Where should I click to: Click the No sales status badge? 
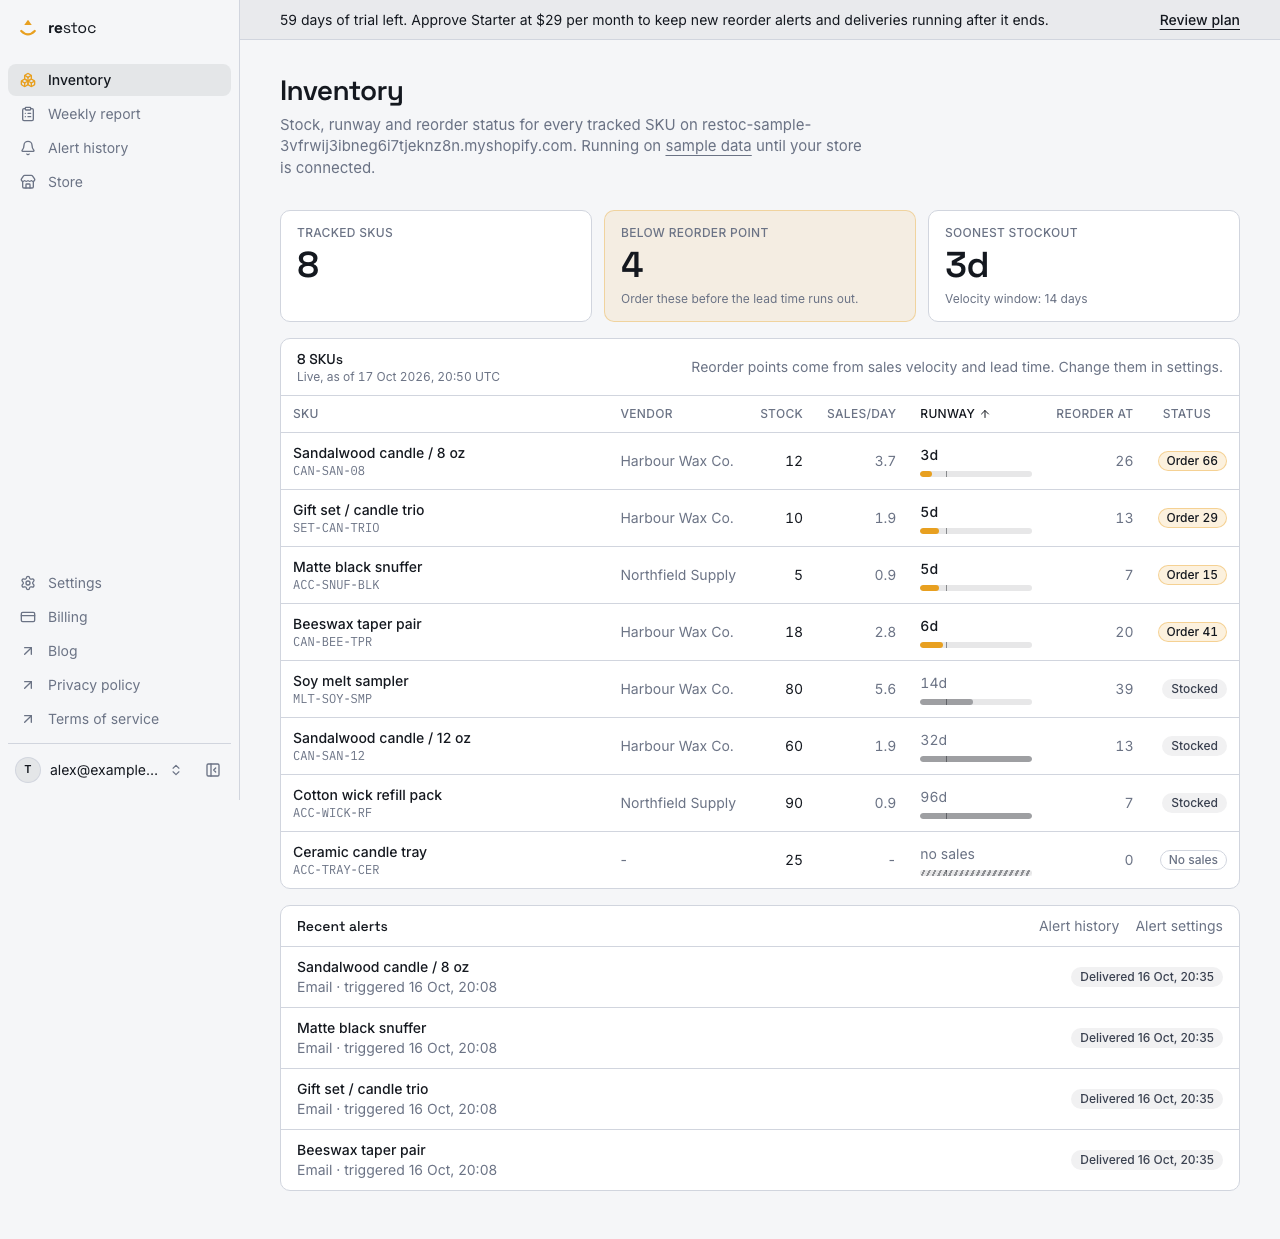[1193, 860]
